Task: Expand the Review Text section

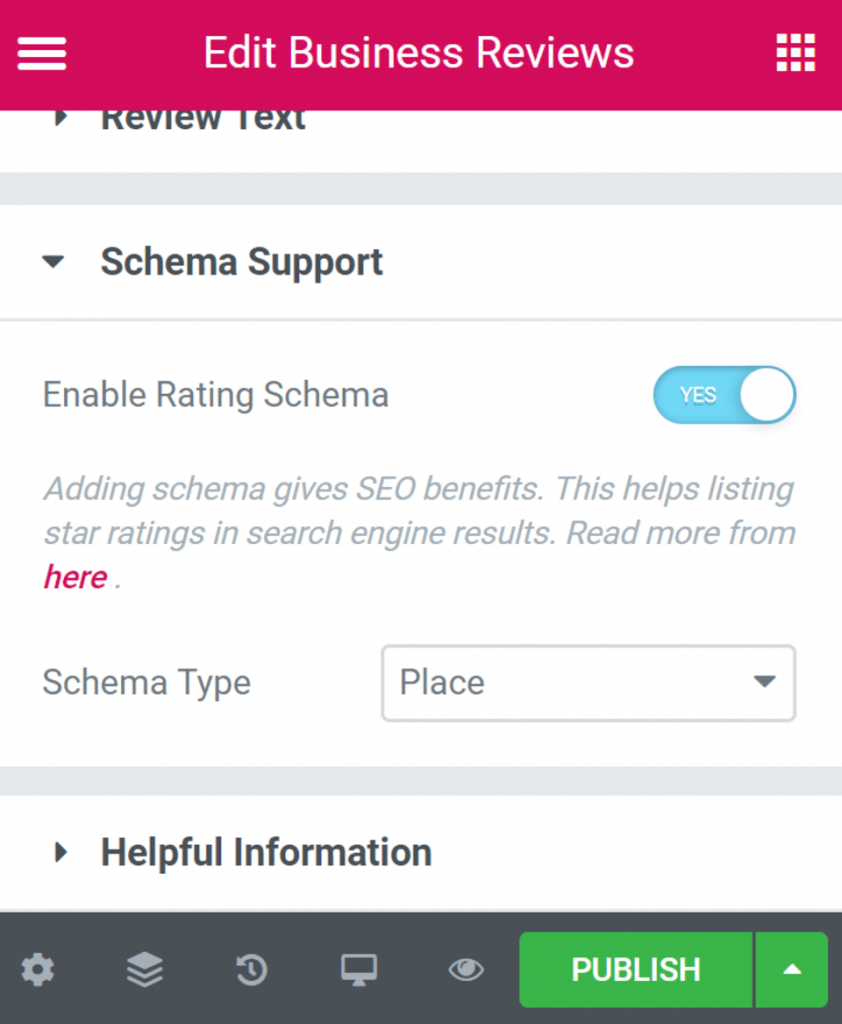Action: coord(60,118)
